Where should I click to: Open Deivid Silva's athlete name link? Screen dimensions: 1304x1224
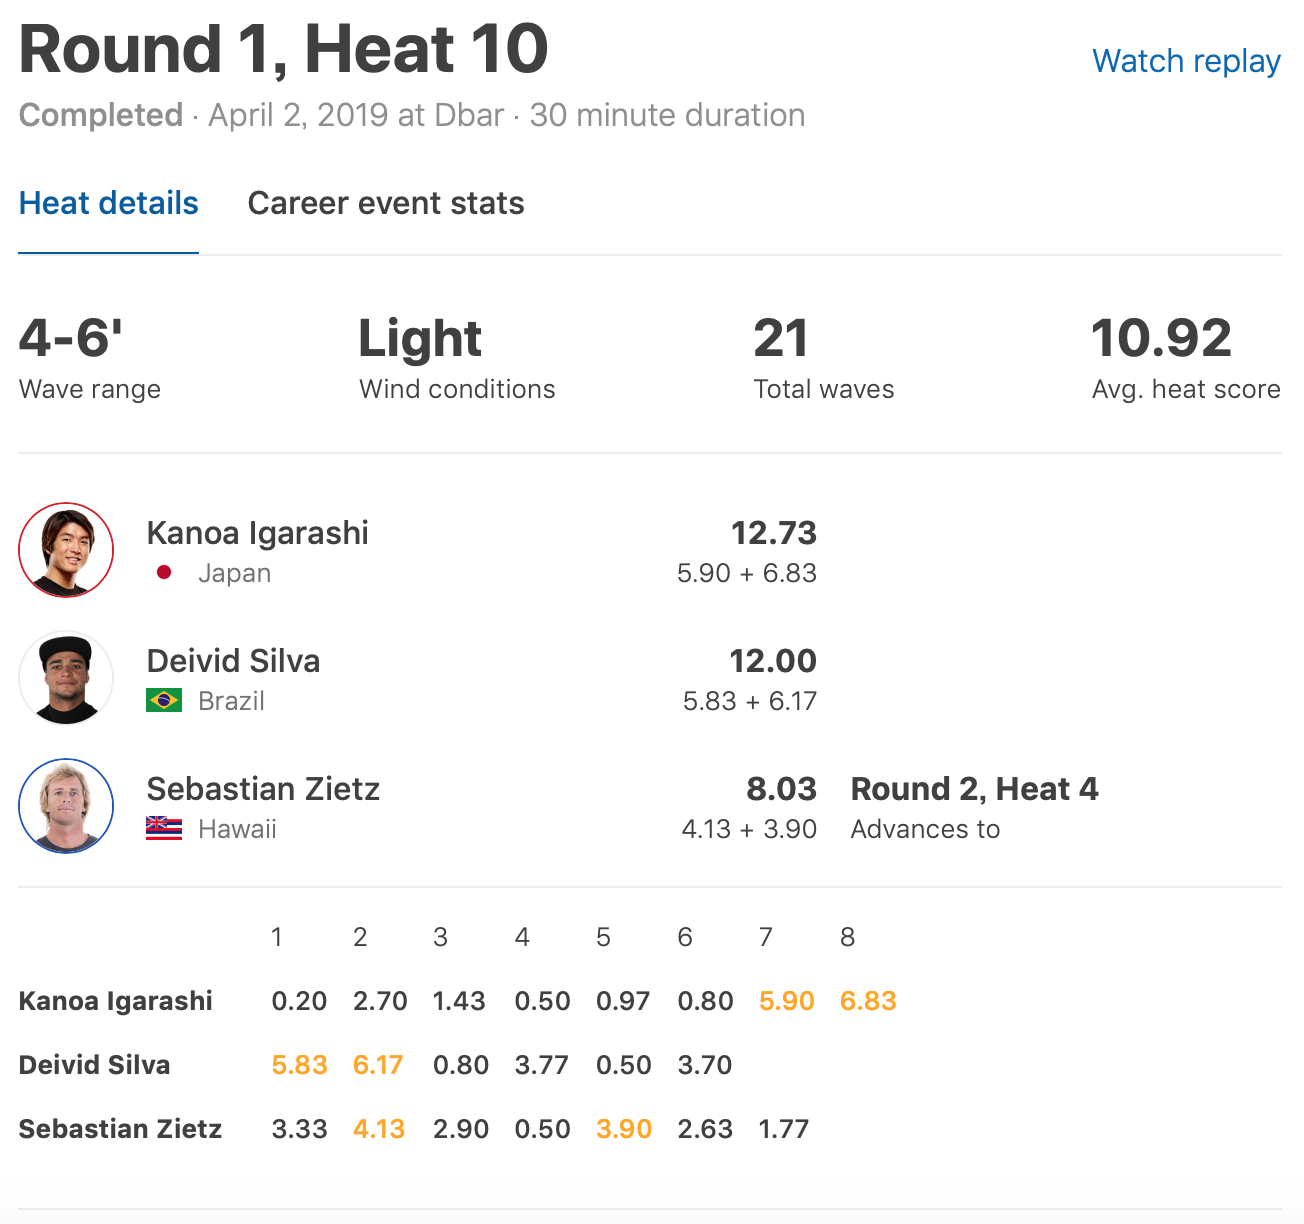point(233,661)
